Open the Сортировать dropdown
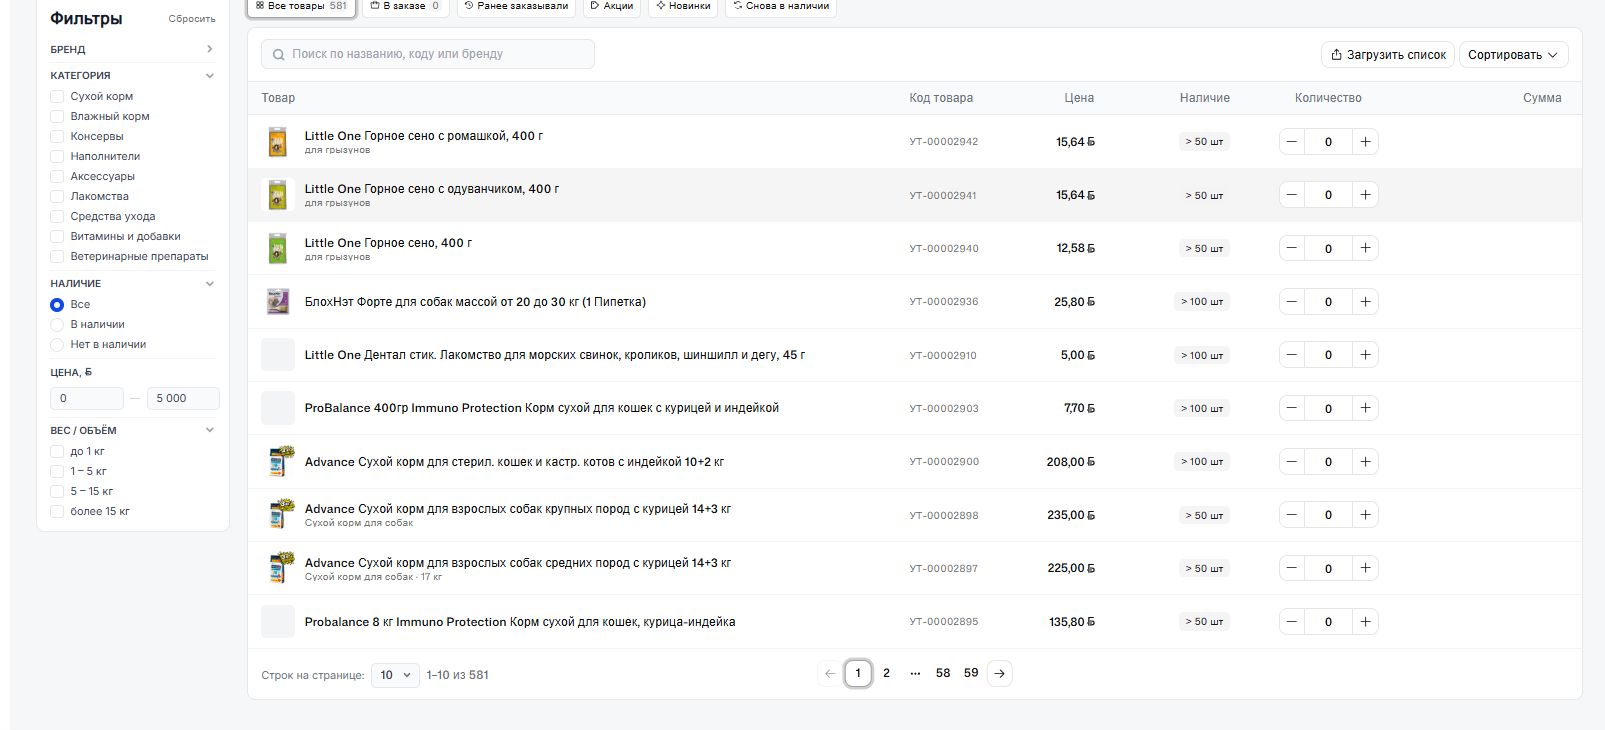Viewport: 1605px width, 730px height. point(1513,55)
